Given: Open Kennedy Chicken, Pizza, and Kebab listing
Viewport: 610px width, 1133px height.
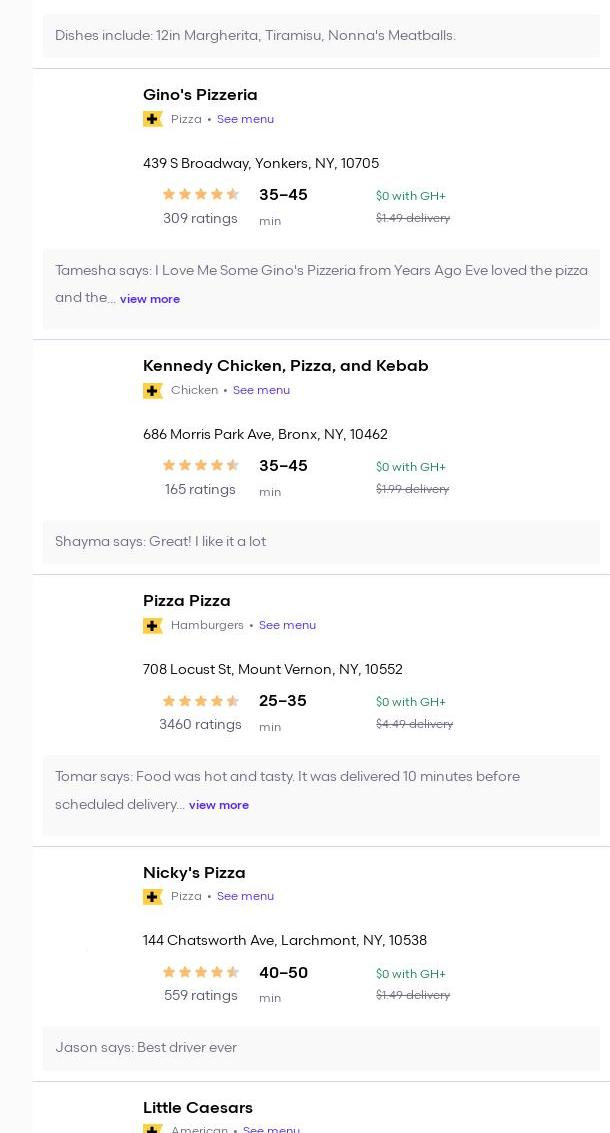Looking at the screenshot, I should [285, 366].
